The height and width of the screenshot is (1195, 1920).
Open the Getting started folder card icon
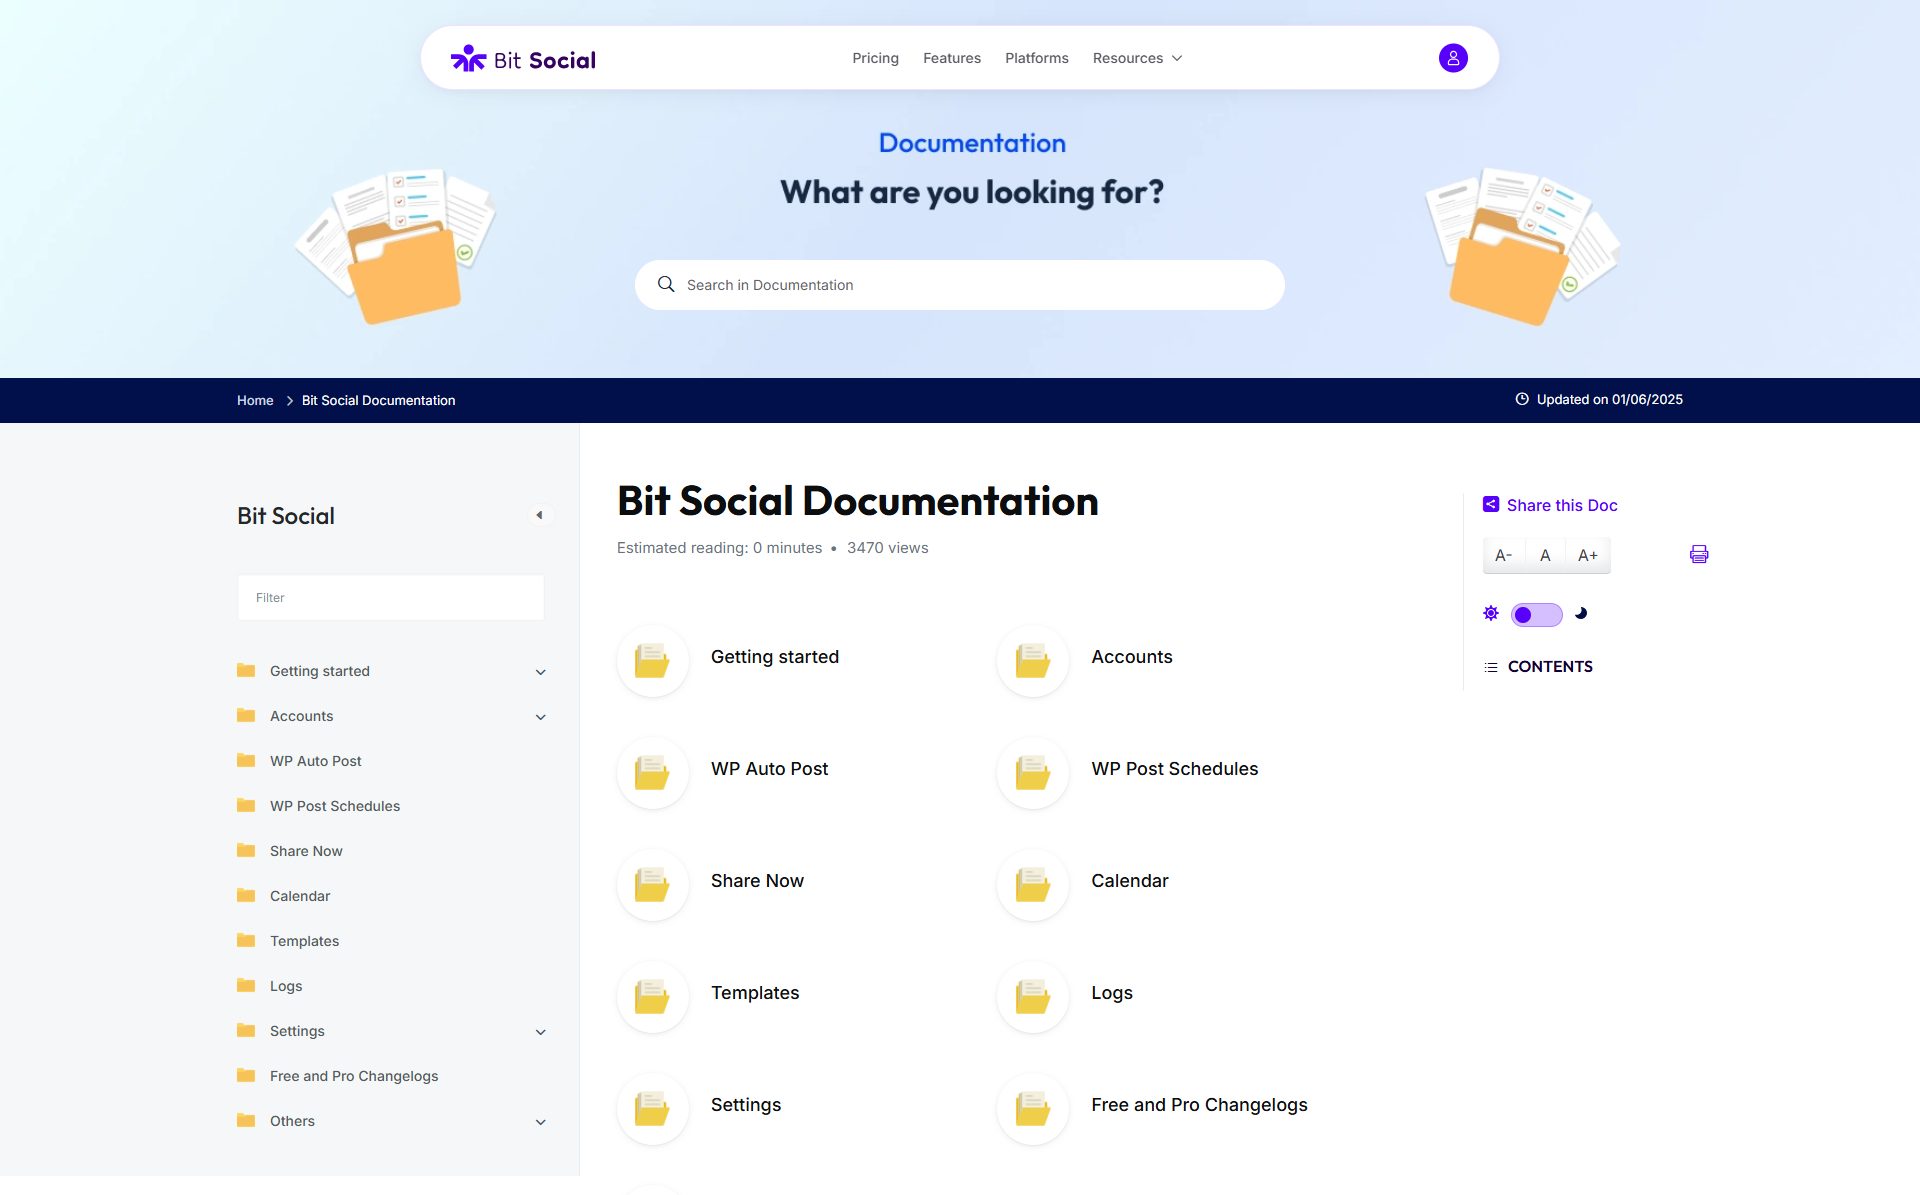click(652, 660)
